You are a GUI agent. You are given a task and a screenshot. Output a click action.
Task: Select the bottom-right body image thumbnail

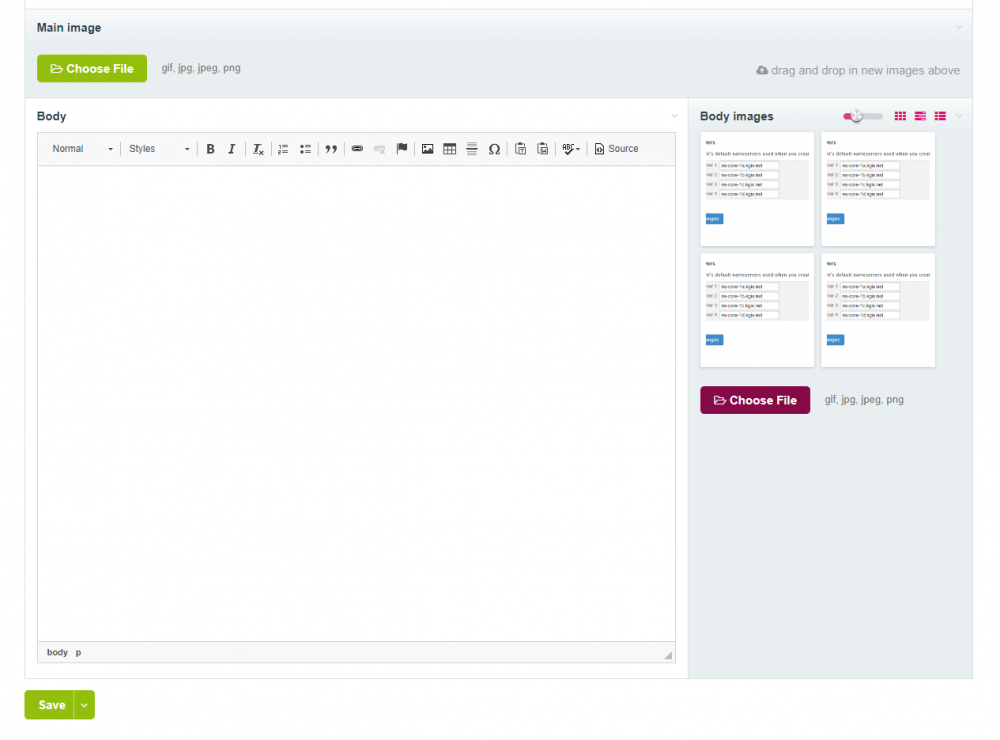[x=878, y=310]
